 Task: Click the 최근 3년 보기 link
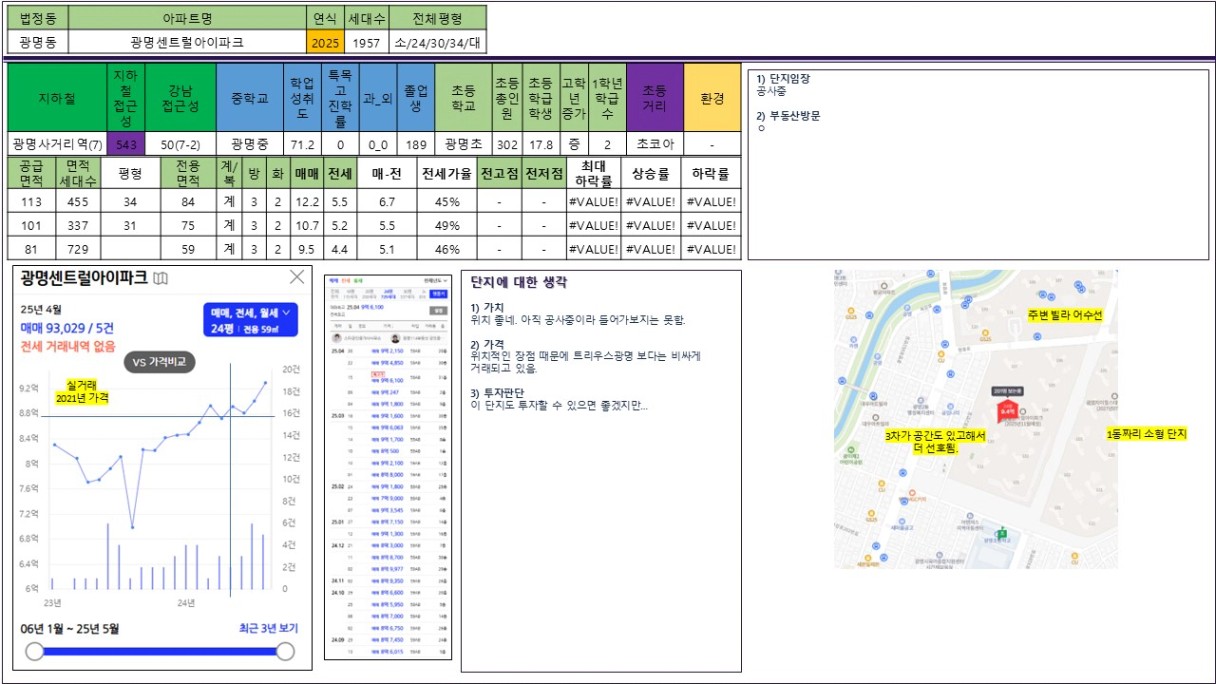tap(268, 628)
